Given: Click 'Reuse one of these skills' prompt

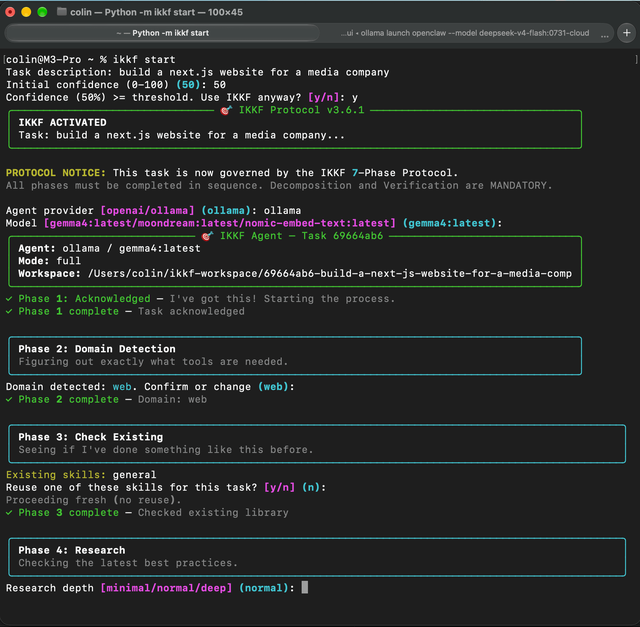Looking at the screenshot, I should [x=166, y=487].
